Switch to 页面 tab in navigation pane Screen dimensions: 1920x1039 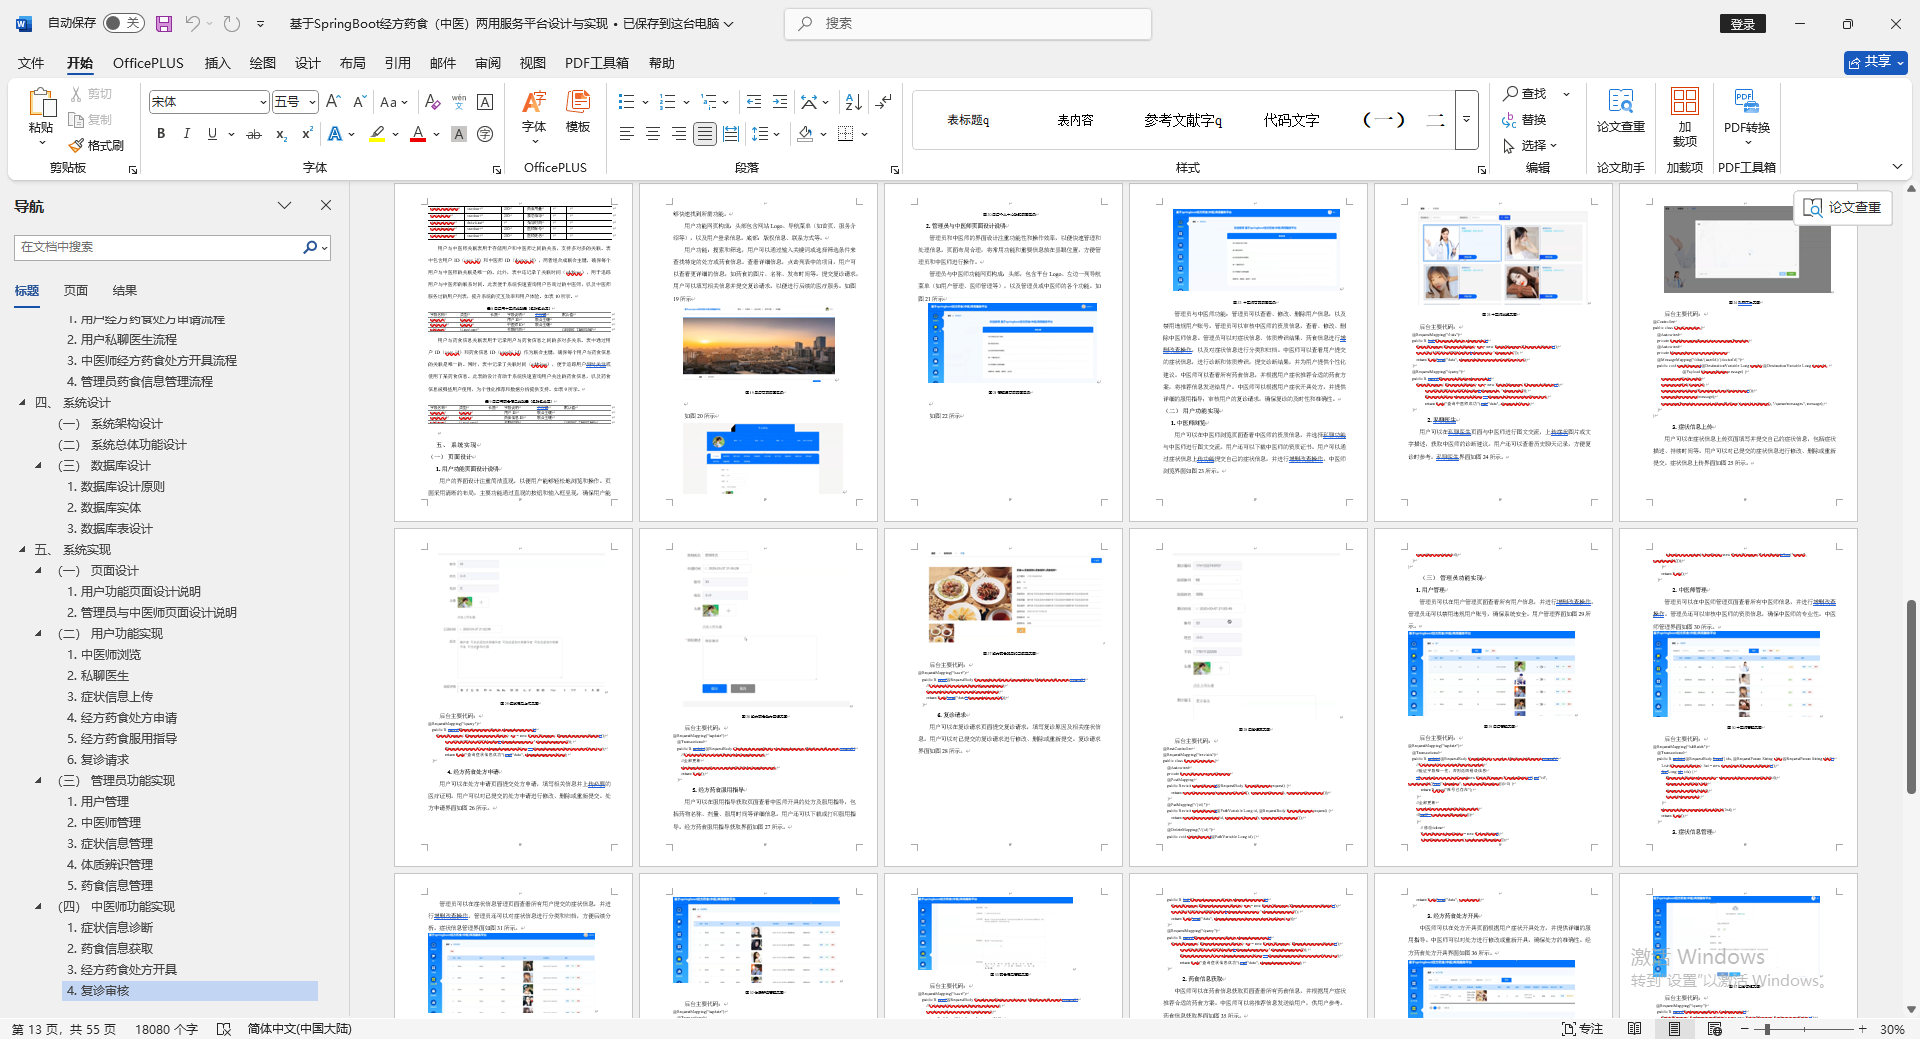click(76, 291)
